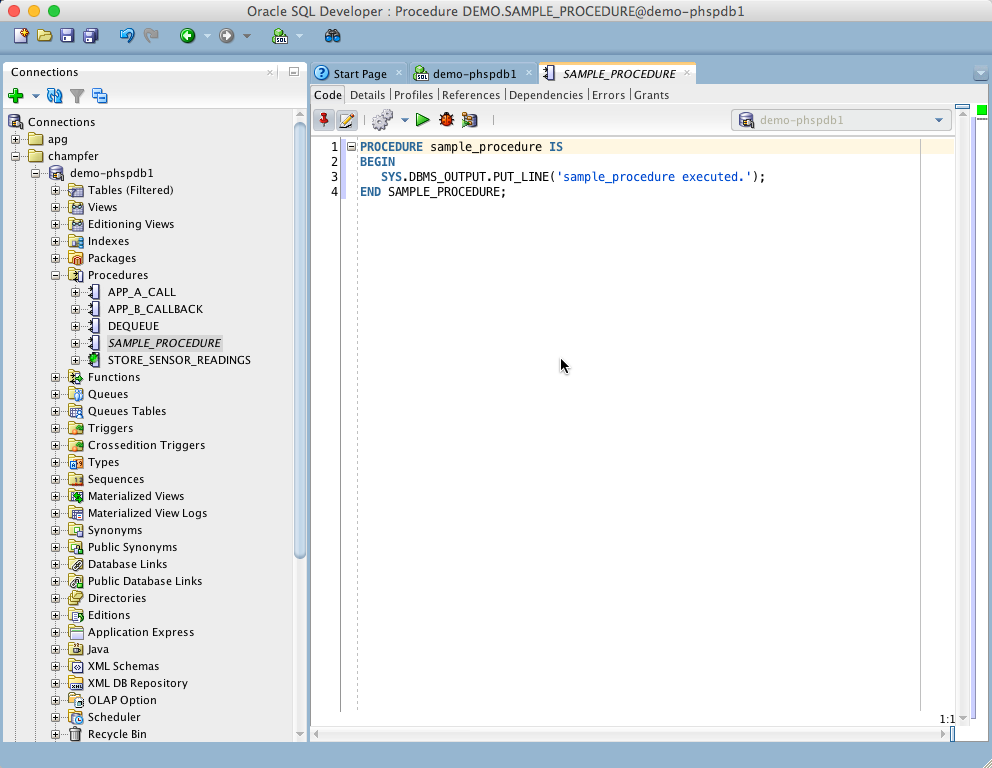Open the Details sub-tab
The image size is (992, 768).
368,95
